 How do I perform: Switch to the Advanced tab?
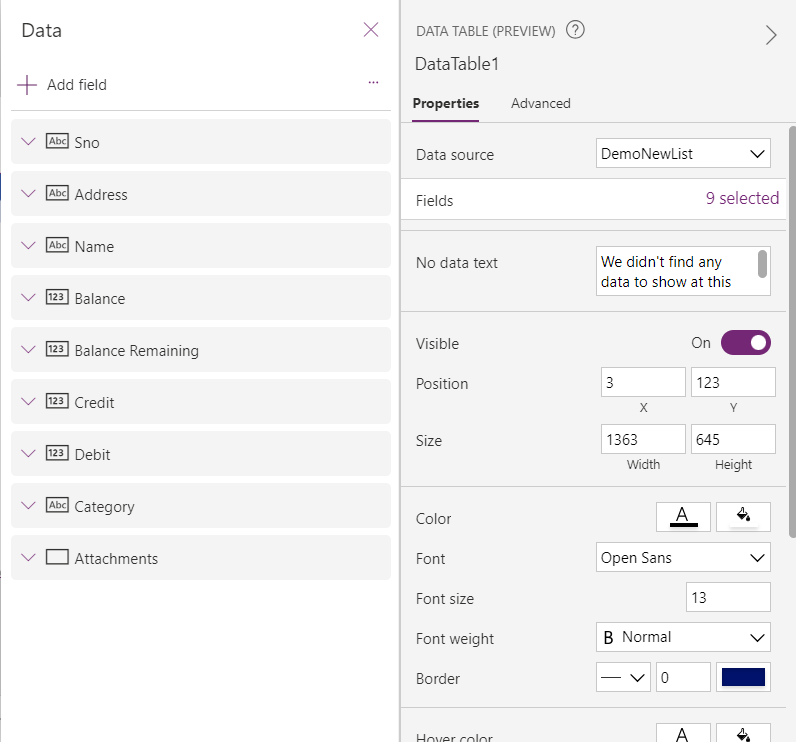(540, 103)
